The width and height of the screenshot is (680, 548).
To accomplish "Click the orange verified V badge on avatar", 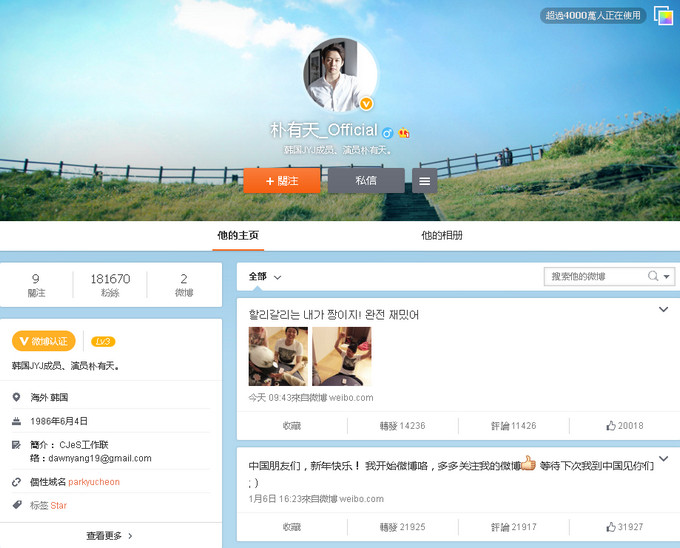I will [x=366, y=104].
